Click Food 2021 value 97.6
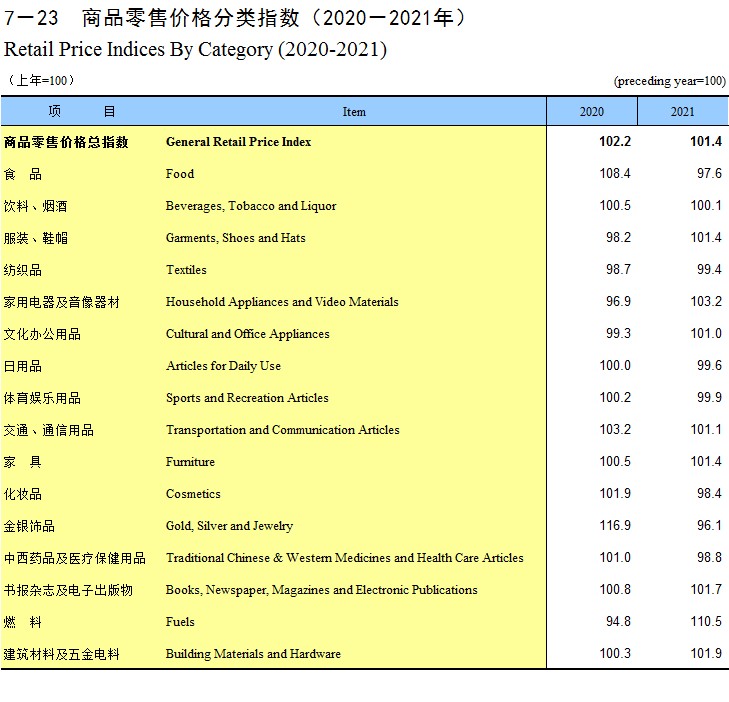The width and height of the screenshot is (729, 702). click(x=709, y=173)
